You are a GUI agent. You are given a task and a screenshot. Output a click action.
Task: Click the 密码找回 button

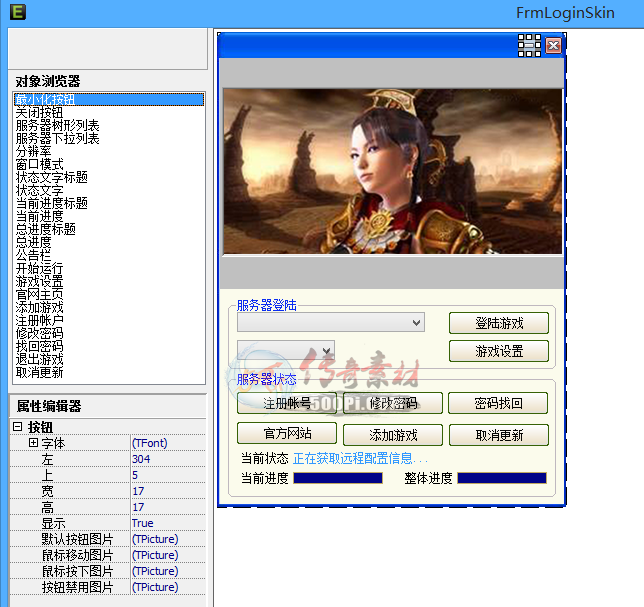click(498, 403)
